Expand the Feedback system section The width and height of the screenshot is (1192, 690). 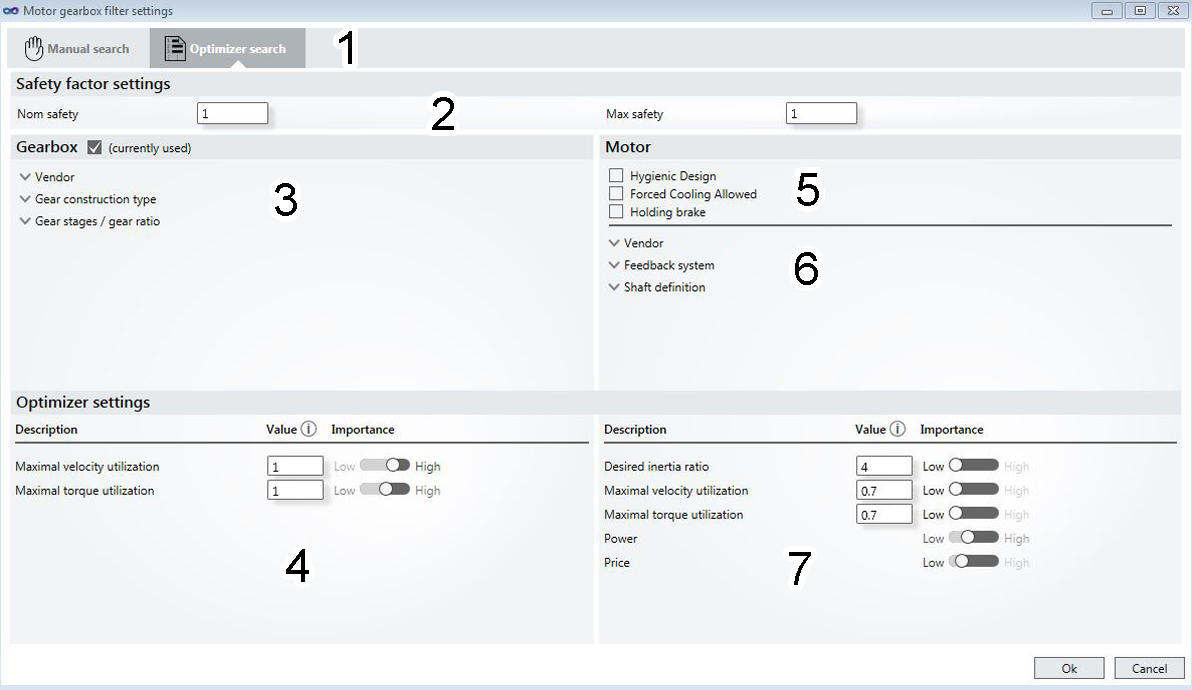[661, 265]
